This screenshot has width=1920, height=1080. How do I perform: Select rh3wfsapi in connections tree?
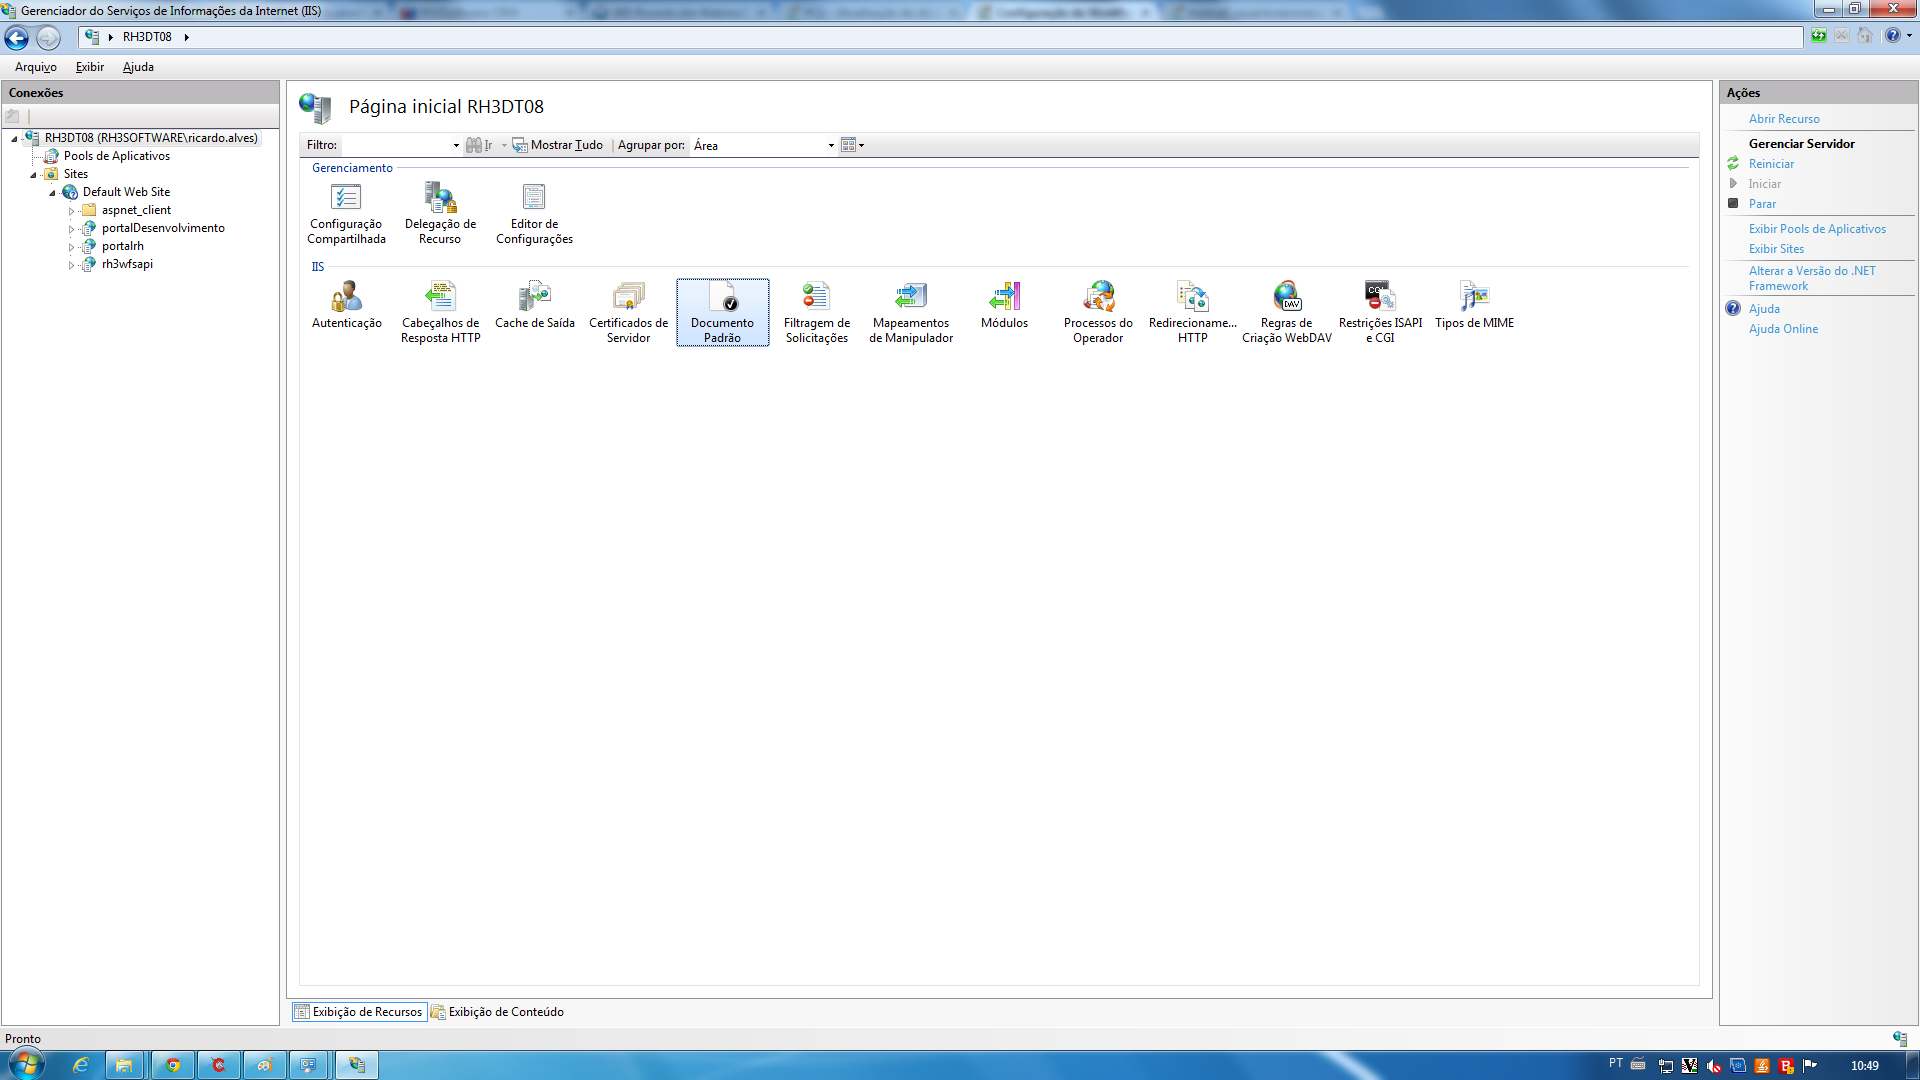[127, 264]
